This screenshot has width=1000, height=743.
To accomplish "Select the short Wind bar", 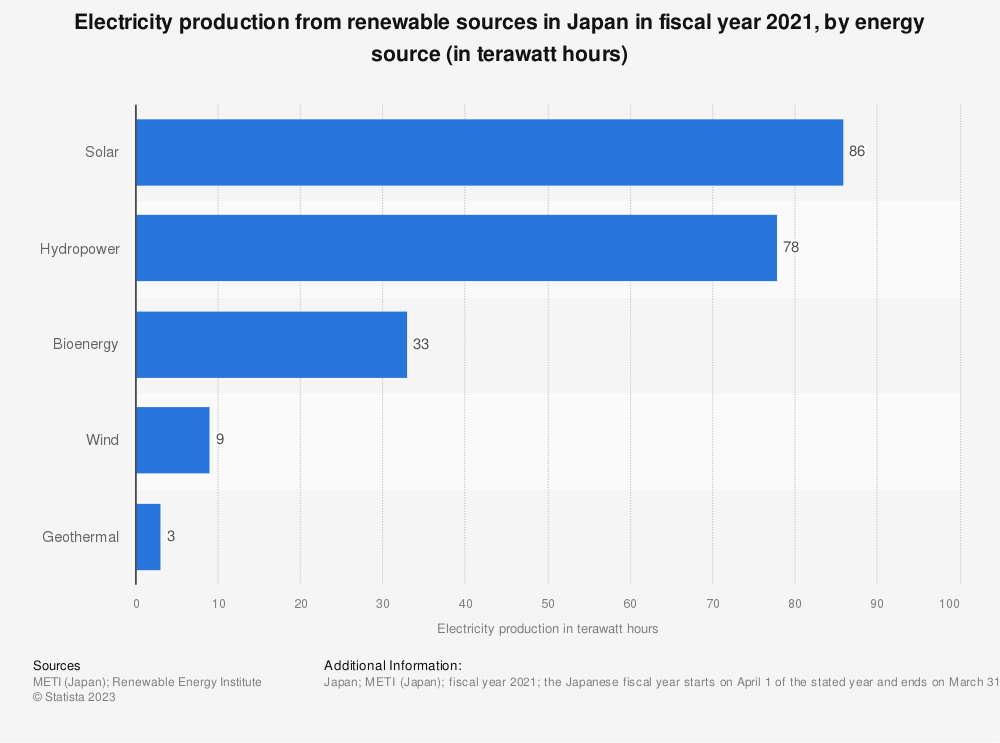I will pyautogui.click(x=172, y=440).
